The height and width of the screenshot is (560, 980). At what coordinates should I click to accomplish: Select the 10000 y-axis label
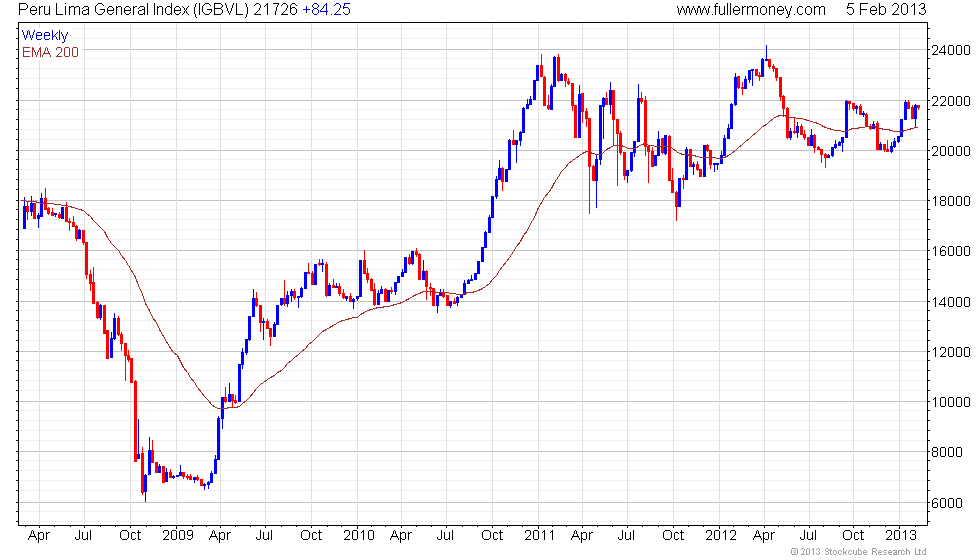click(951, 402)
